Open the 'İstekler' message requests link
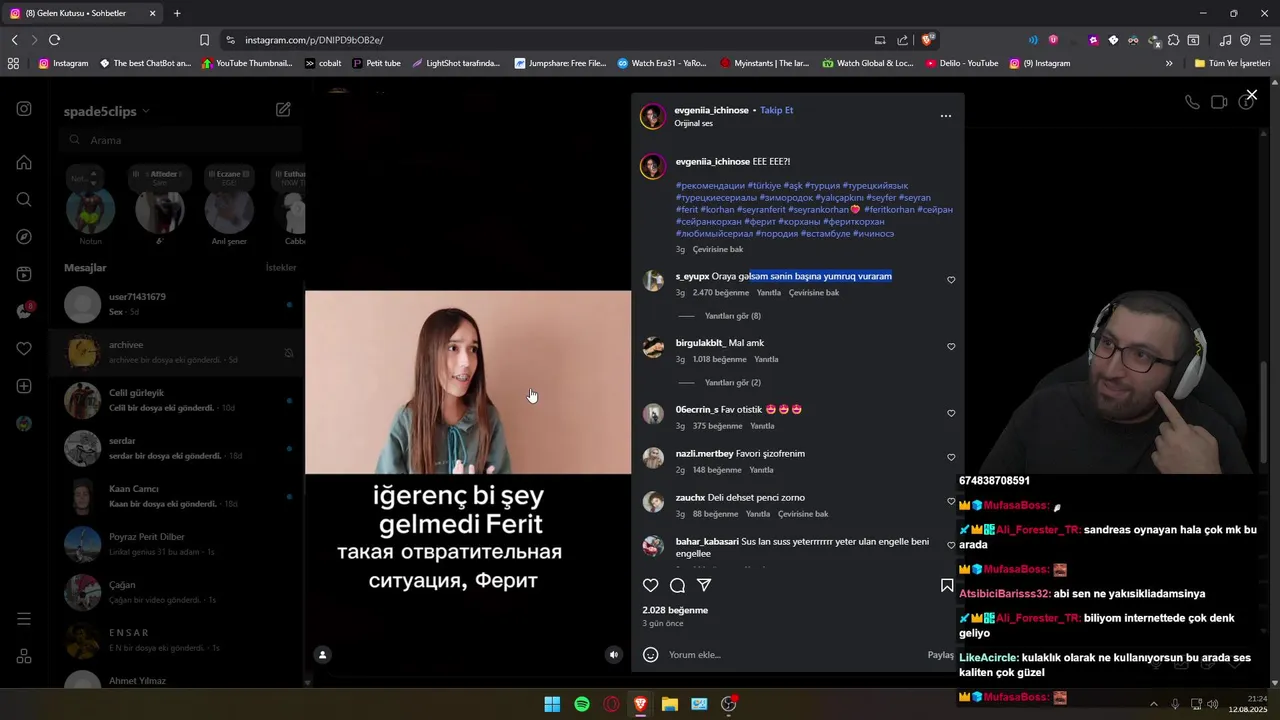The height and width of the screenshot is (720, 1280). click(281, 268)
